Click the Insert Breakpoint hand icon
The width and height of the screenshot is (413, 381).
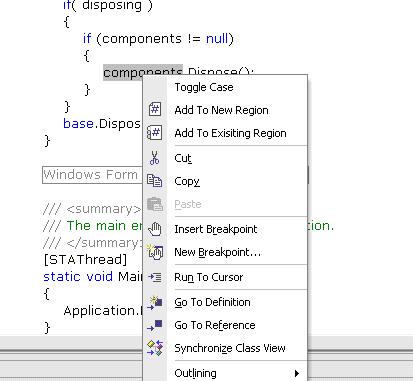(155, 229)
